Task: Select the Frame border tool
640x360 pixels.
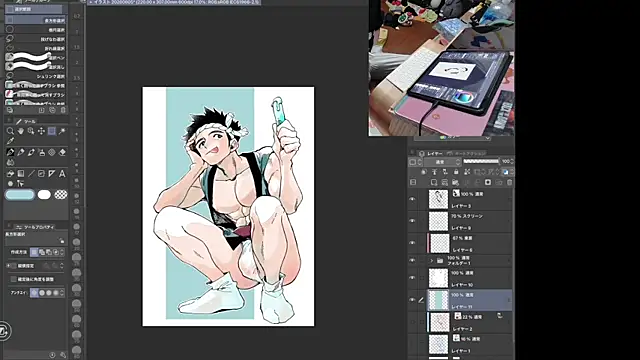Action: (x=41, y=173)
